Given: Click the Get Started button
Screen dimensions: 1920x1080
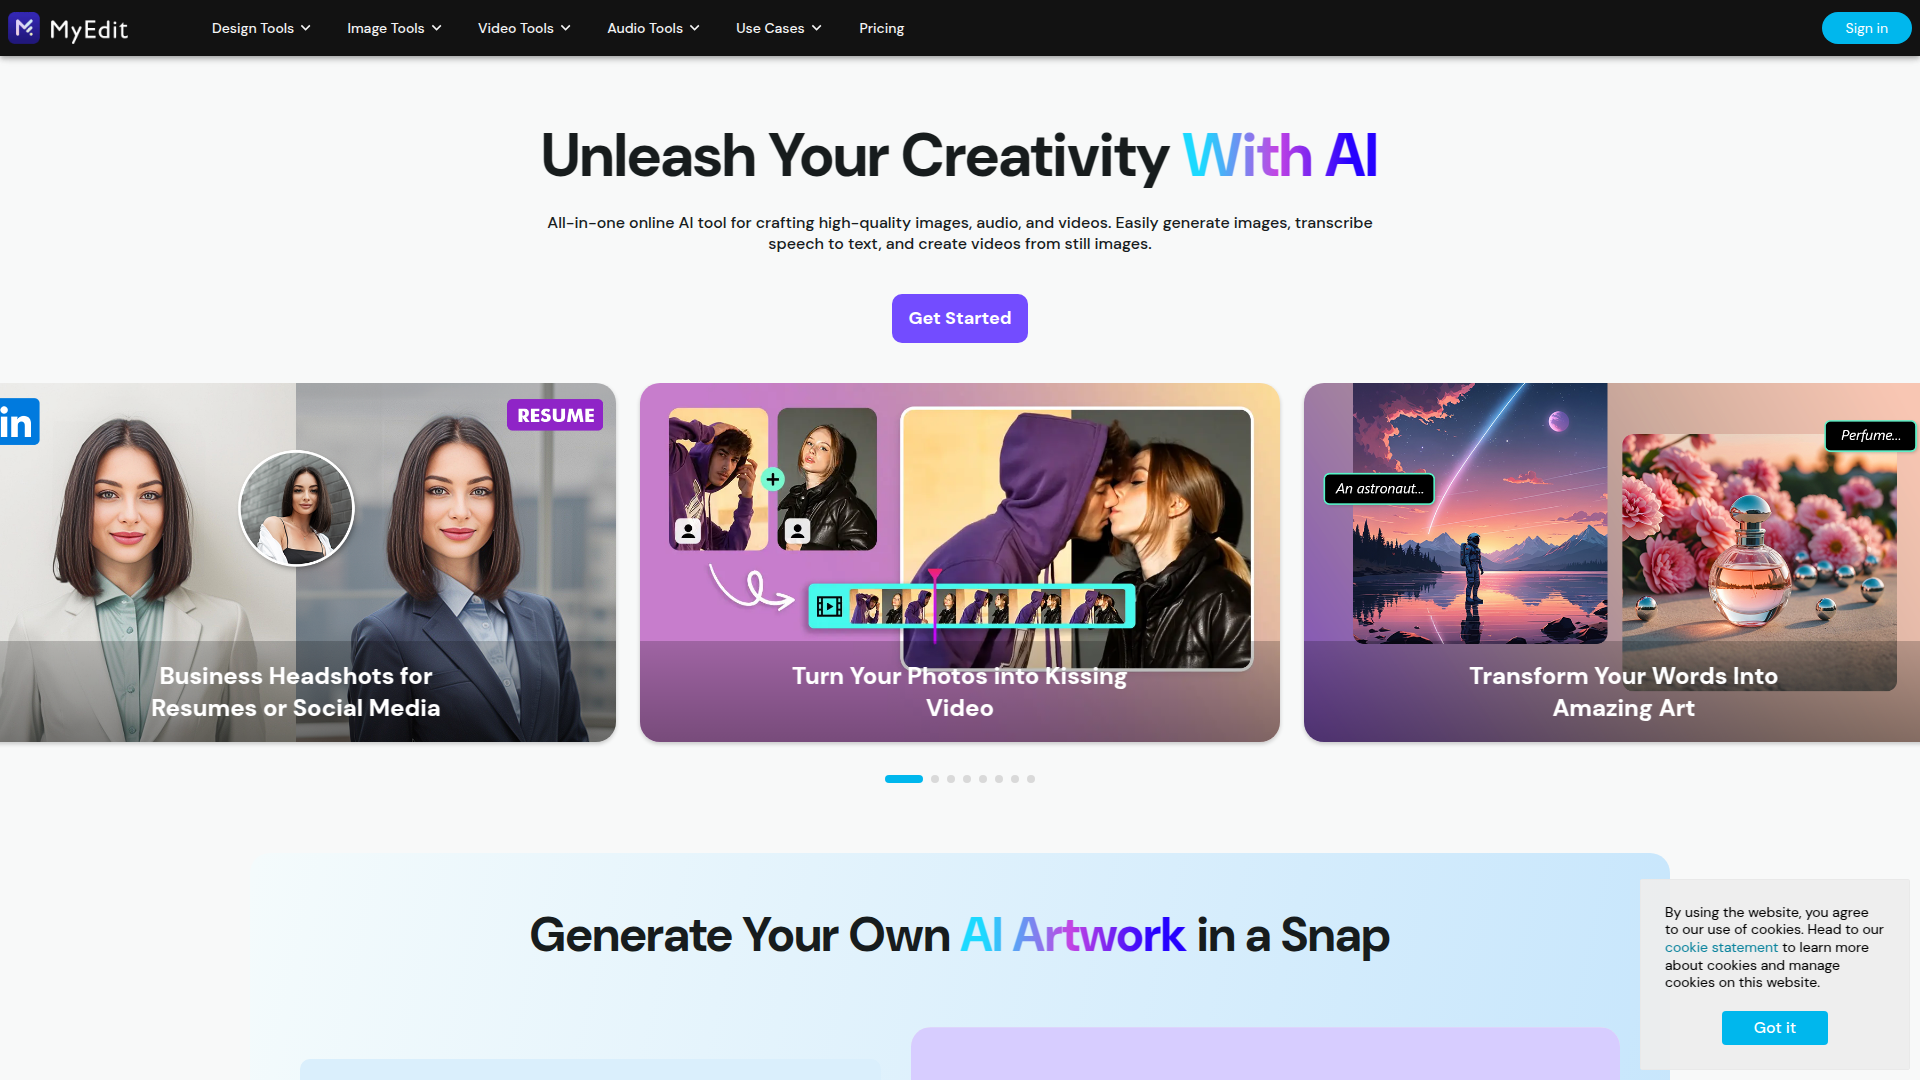Looking at the screenshot, I should [x=960, y=318].
